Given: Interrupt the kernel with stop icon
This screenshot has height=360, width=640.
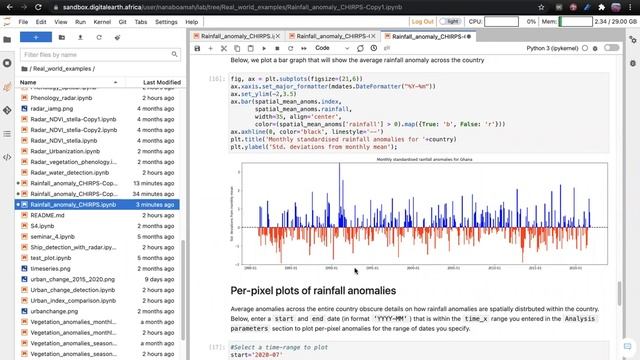Looking at the screenshot, I should point(277,48).
